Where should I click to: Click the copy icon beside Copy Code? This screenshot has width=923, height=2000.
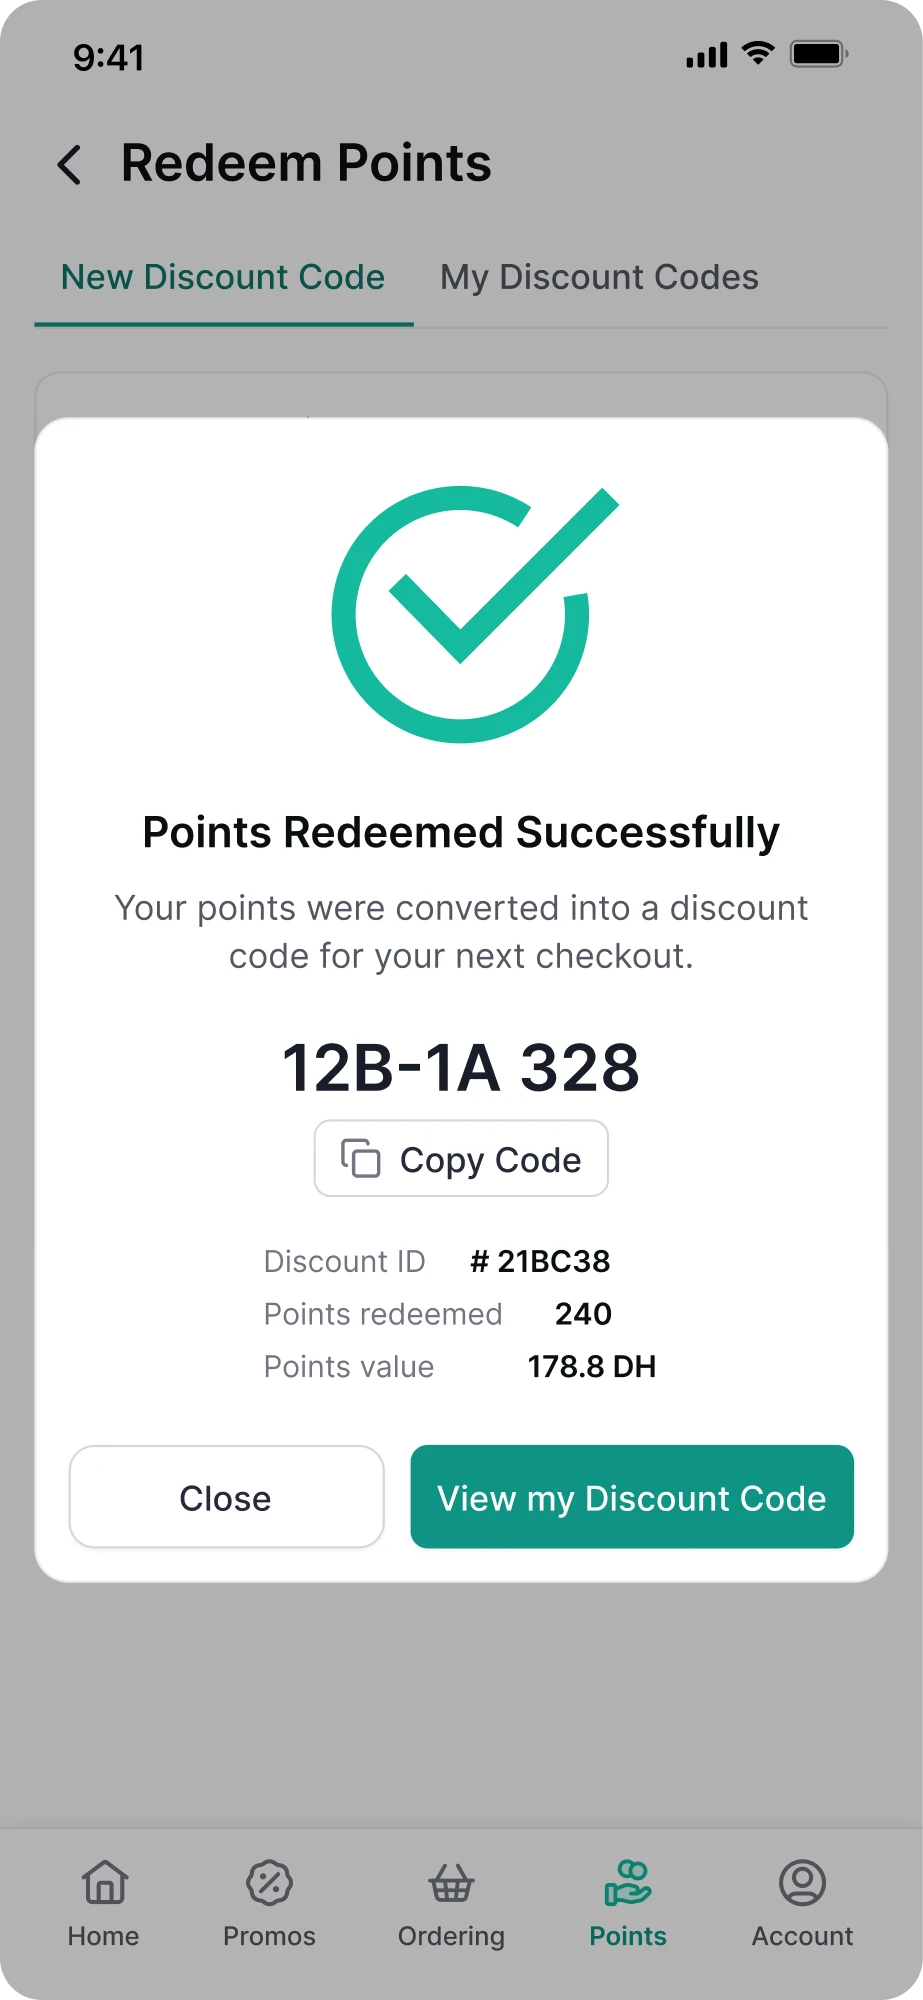coord(361,1158)
